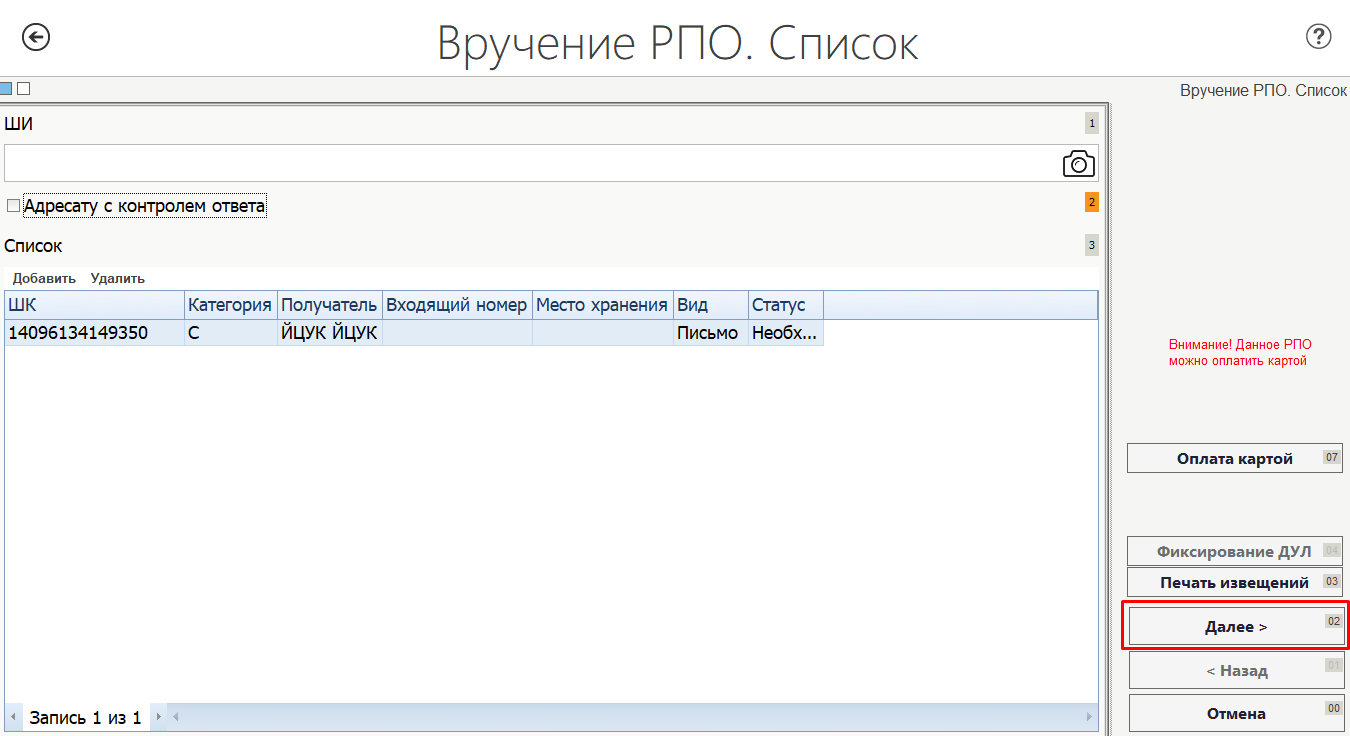Click the horizontal scrollbar right arrow

pos(1090,717)
